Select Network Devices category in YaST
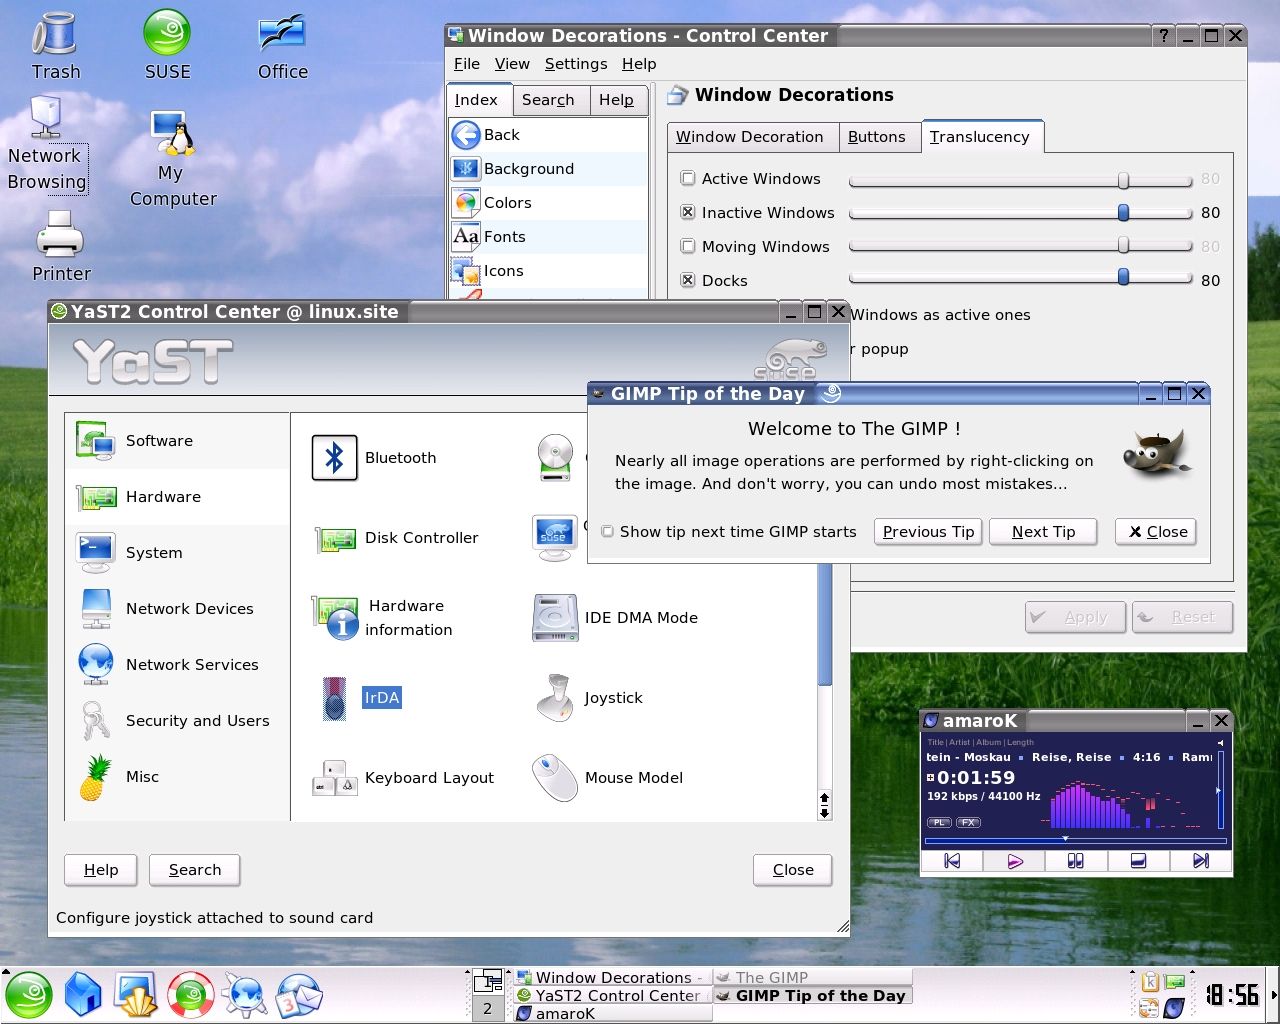 (x=176, y=609)
